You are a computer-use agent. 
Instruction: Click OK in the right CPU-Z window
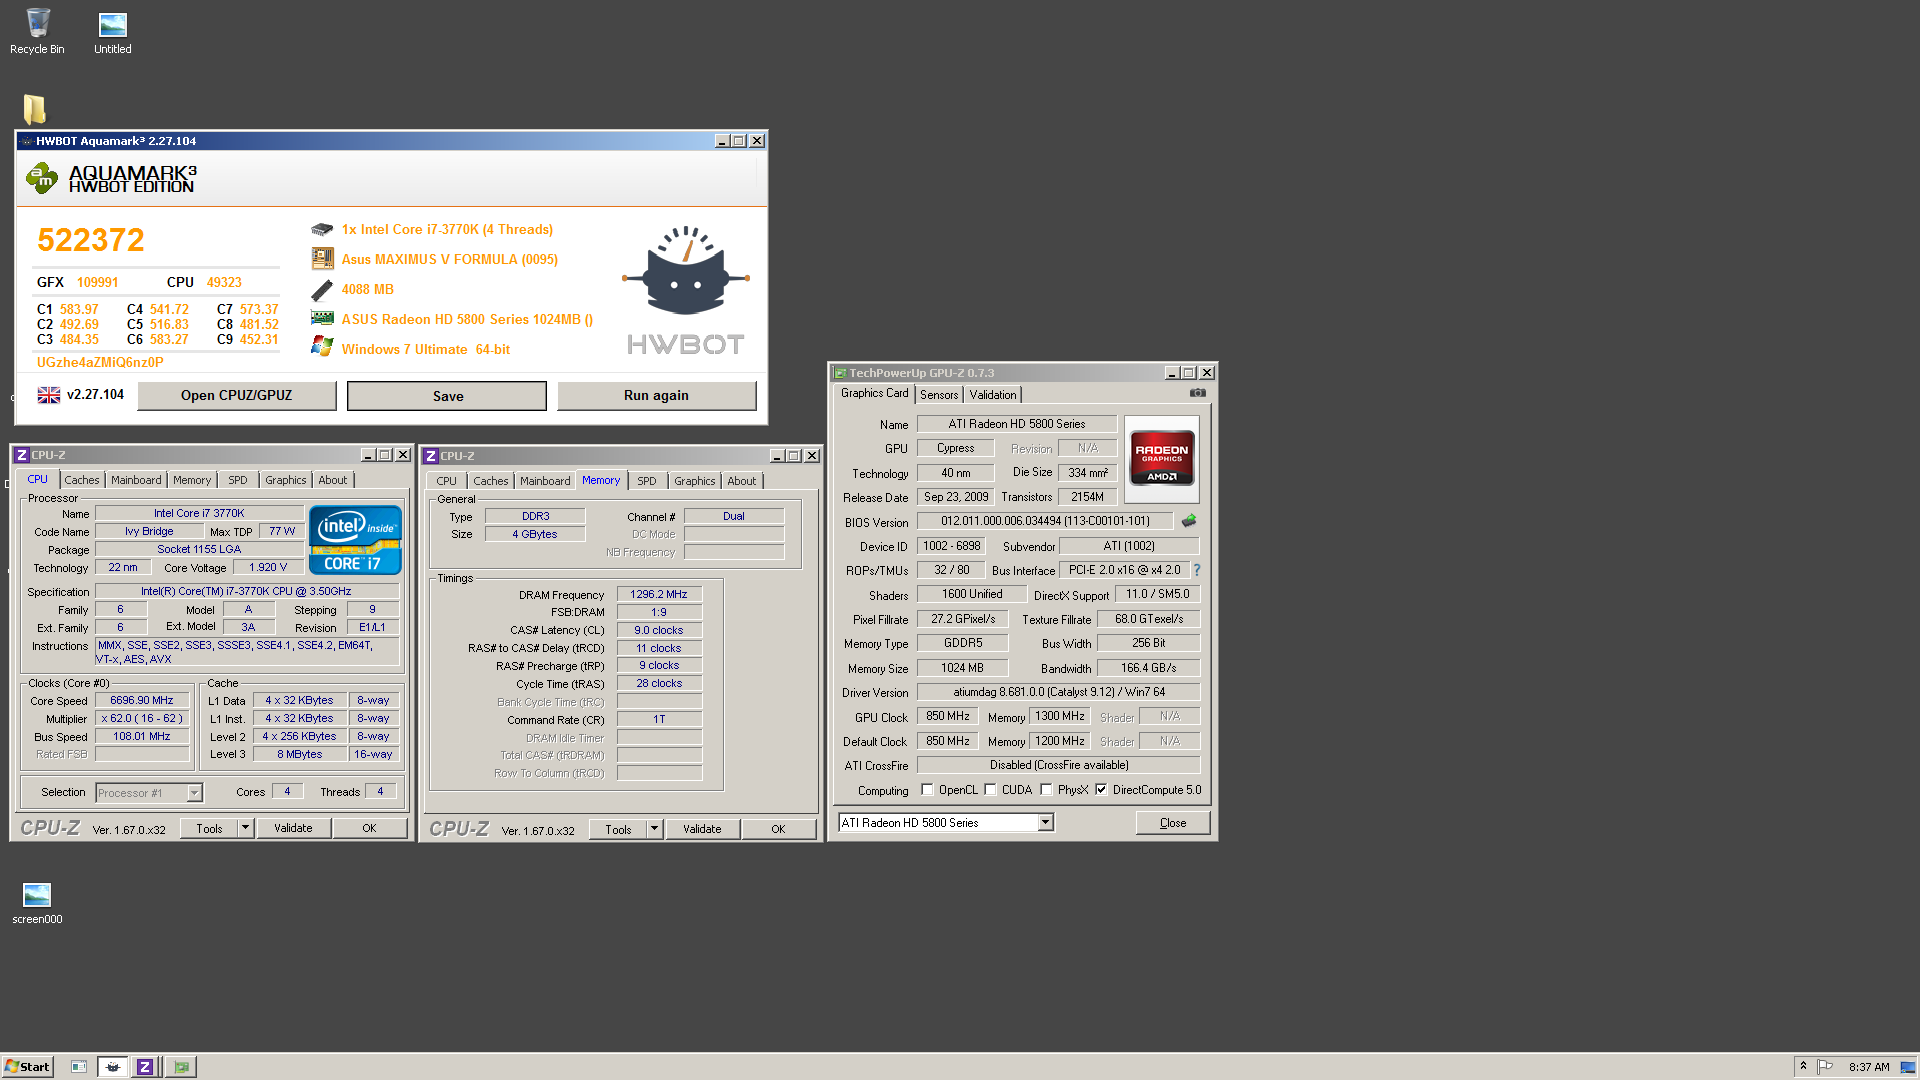(778, 829)
